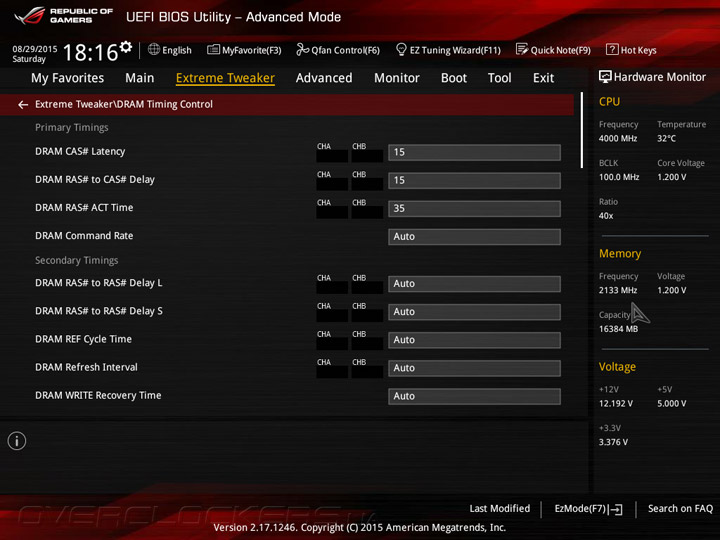Click the Core Voltage 1.200 V value

[x=672, y=177]
